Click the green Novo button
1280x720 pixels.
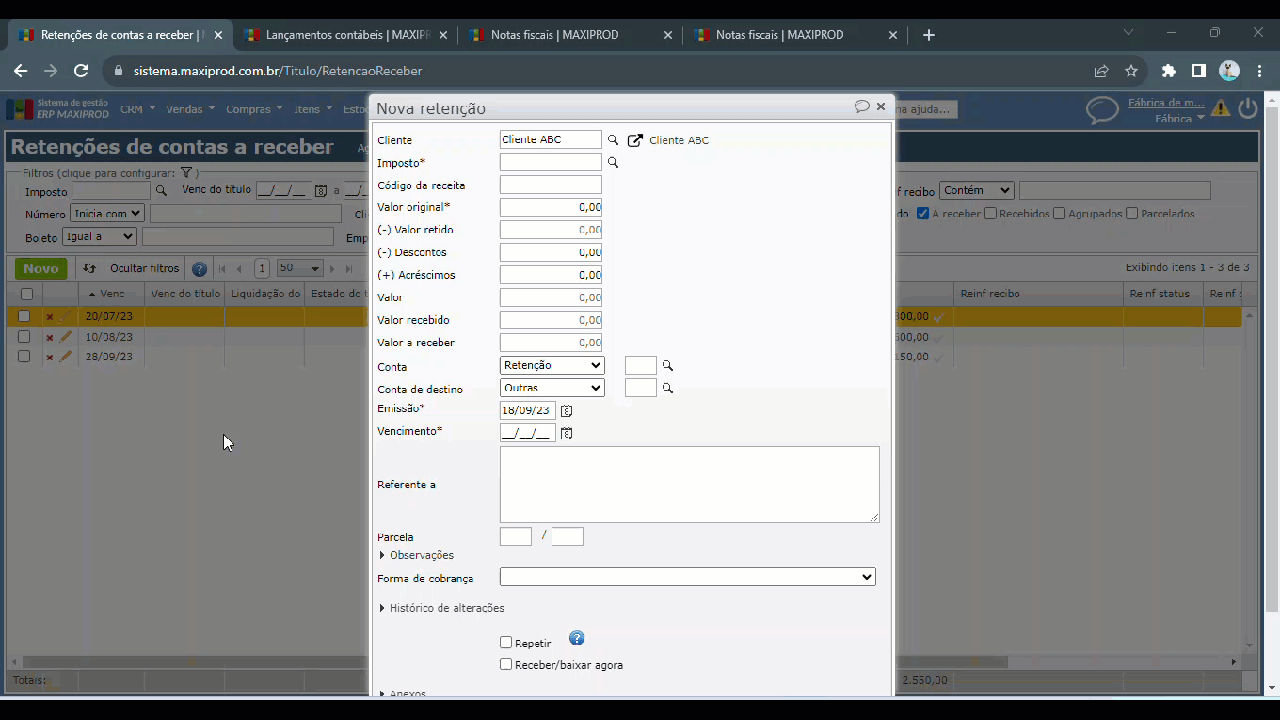41,268
